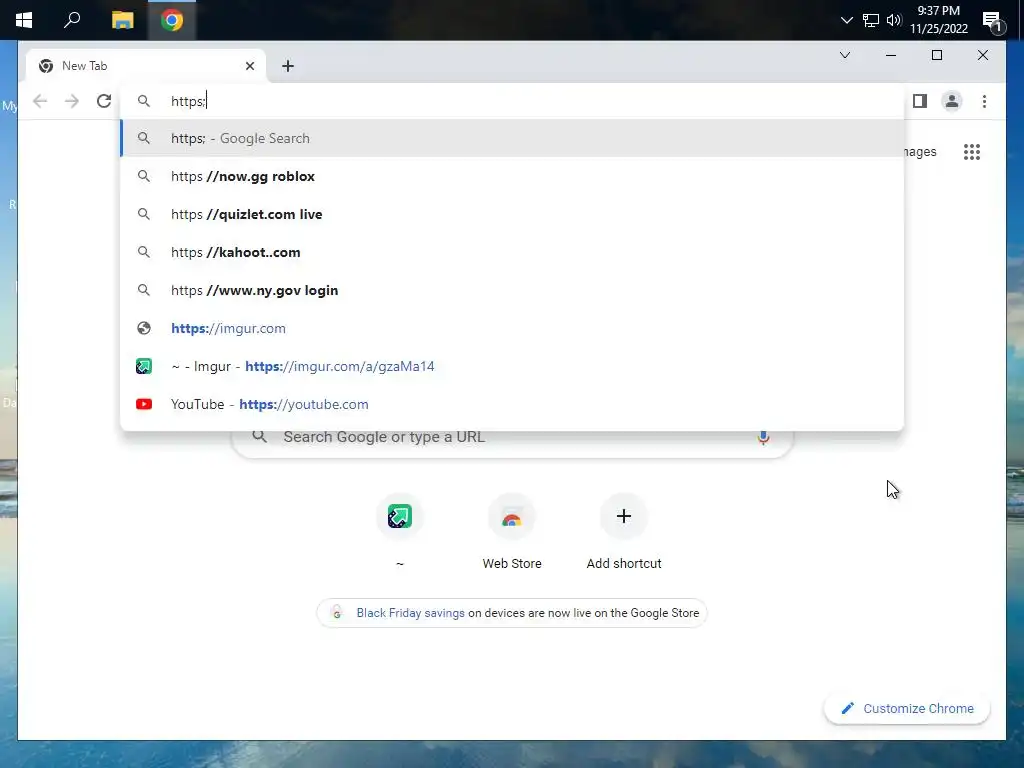
Task: Choose the "www.ny.gov login" suggestion
Action: pyautogui.click(x=513, y=290)
